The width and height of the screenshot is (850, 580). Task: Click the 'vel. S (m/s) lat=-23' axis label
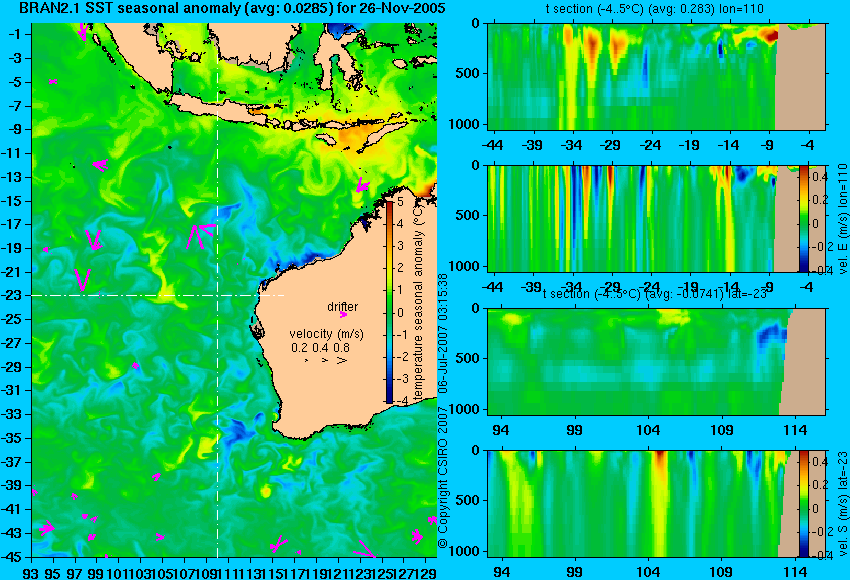pos(842,504)
